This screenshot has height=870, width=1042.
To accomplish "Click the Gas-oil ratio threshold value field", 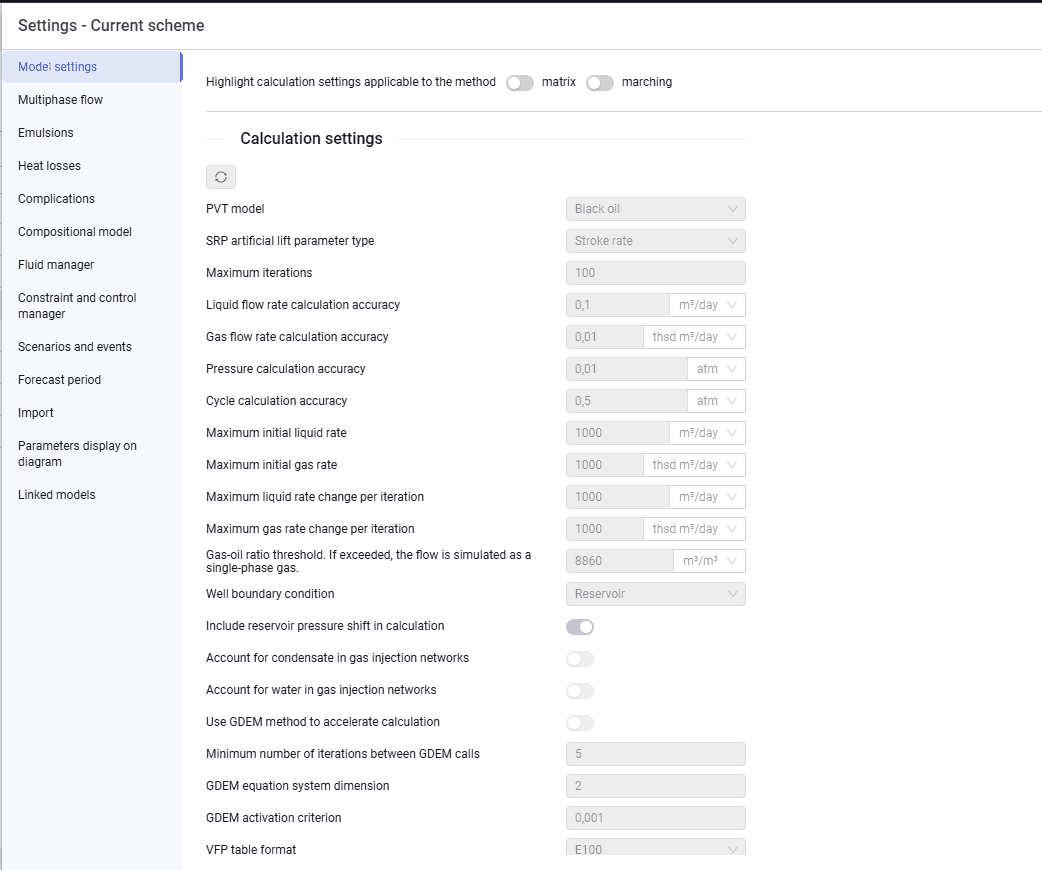I will (x=620, y=561).
